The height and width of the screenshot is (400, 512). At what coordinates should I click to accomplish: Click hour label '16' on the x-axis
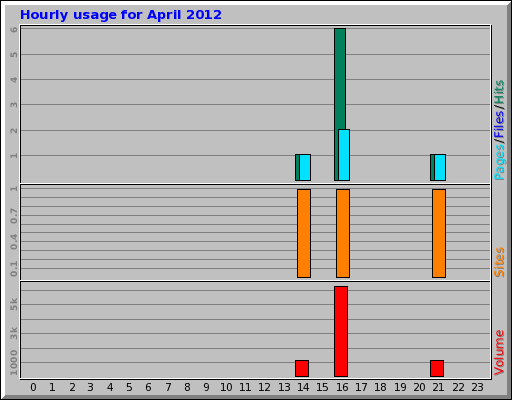pos(342,387)
